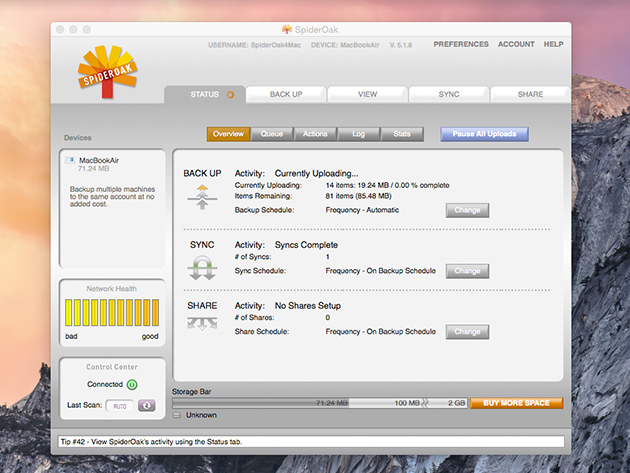630x473 pixels.
Task: Click the Currently Uploading... activity text
Action: tap(317, 174)
